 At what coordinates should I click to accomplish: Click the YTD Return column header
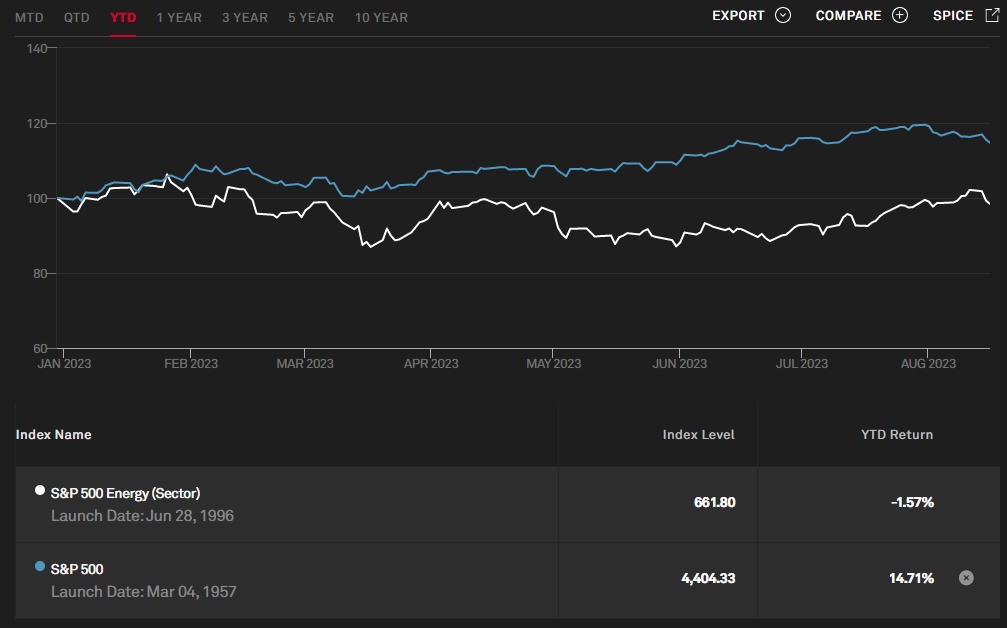(897, 435)
